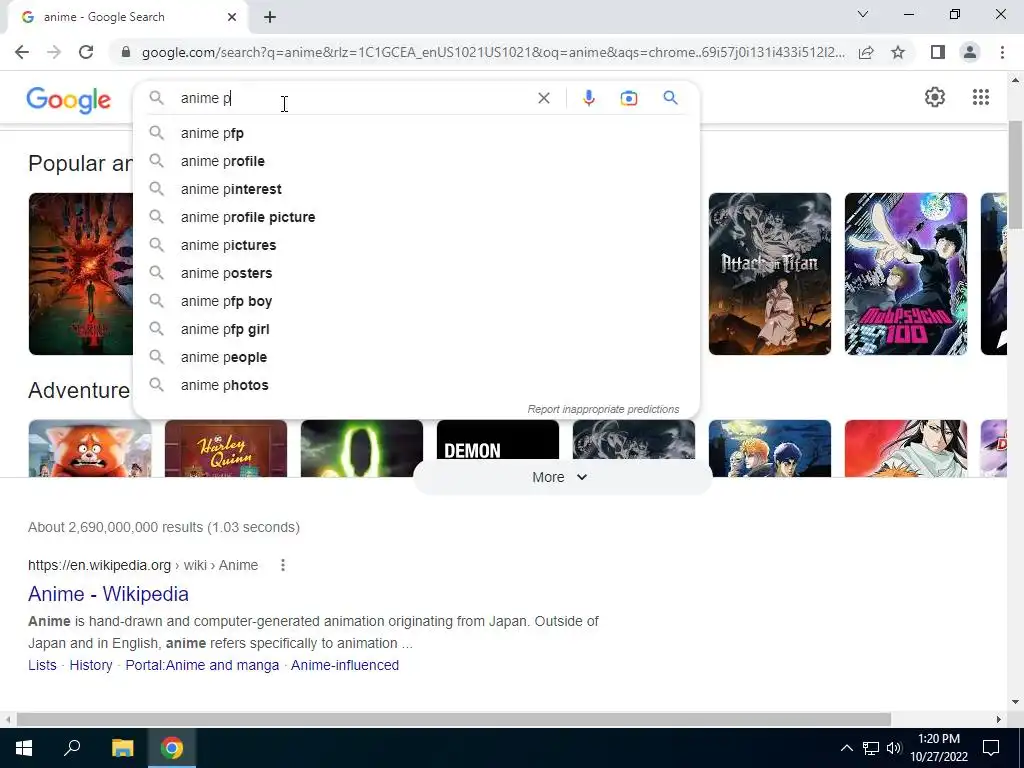This screenshot has width=1024, height=768.
Task: Choose suggestion 'anime pfp girl'
Action: (417, 330)
